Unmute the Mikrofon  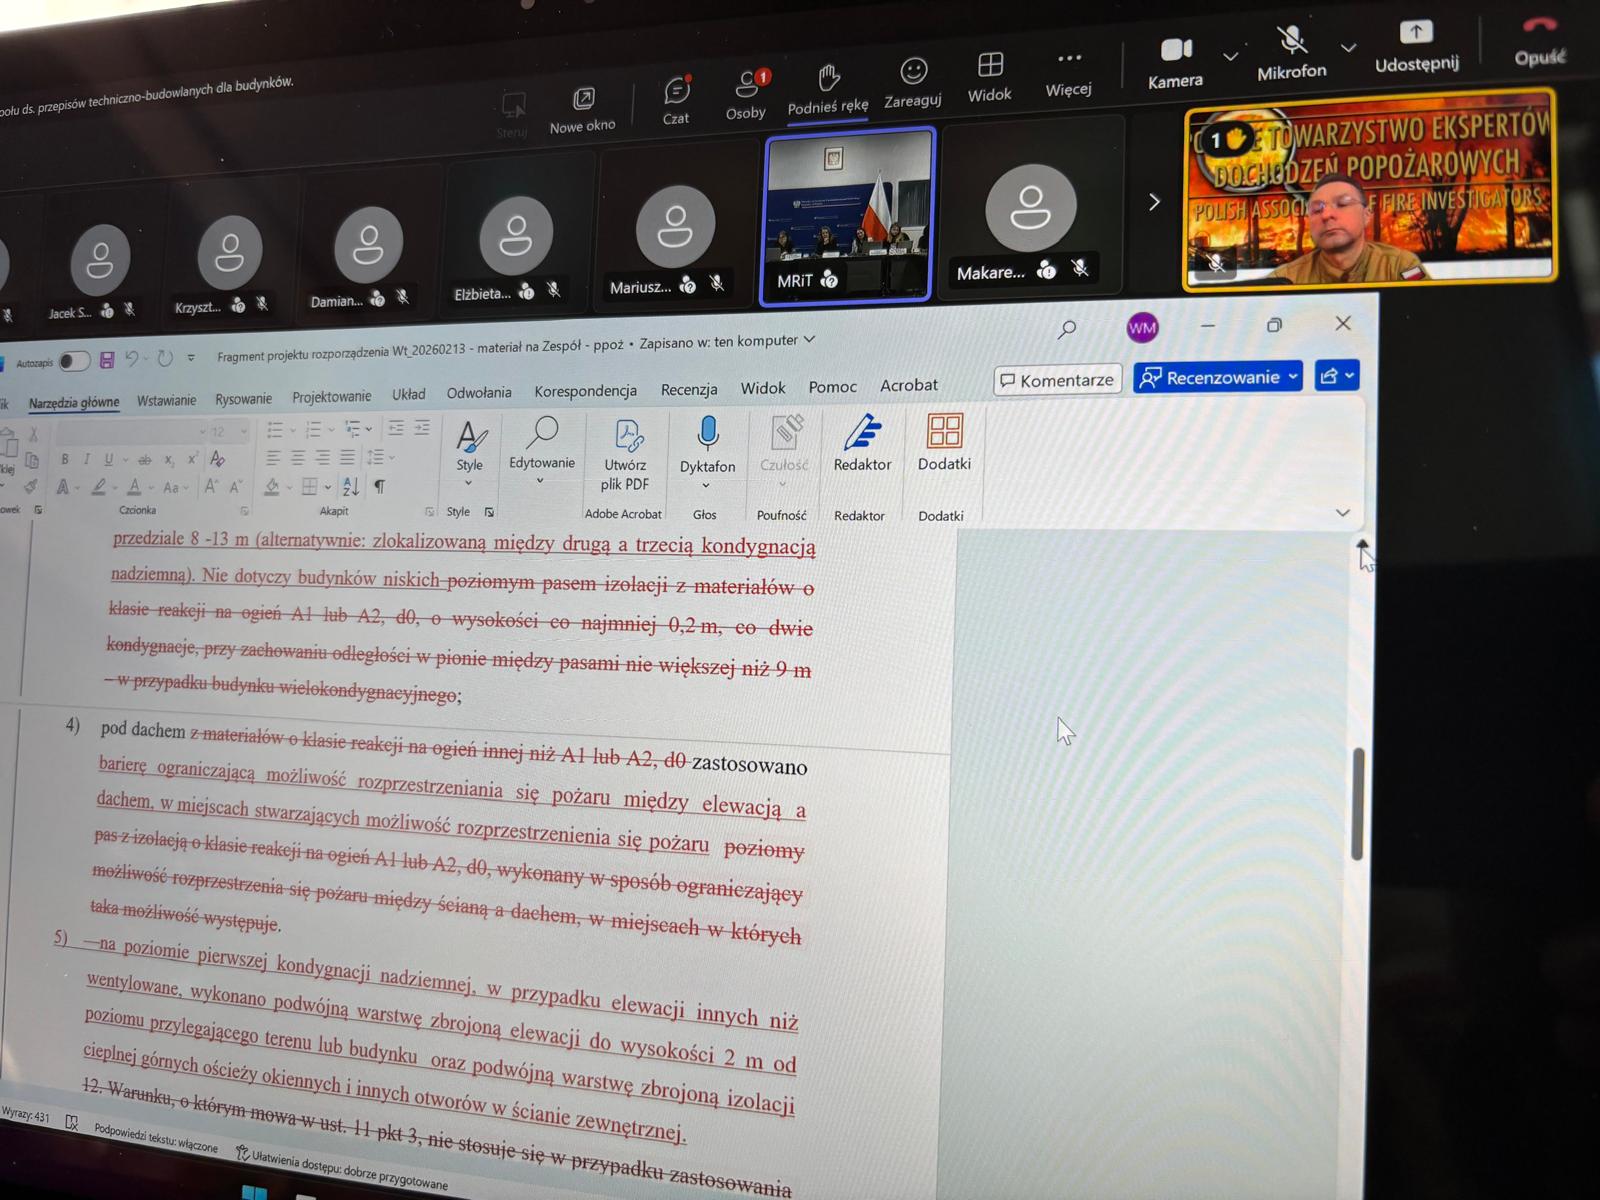pyautogui.click(x=1292, y=41)
